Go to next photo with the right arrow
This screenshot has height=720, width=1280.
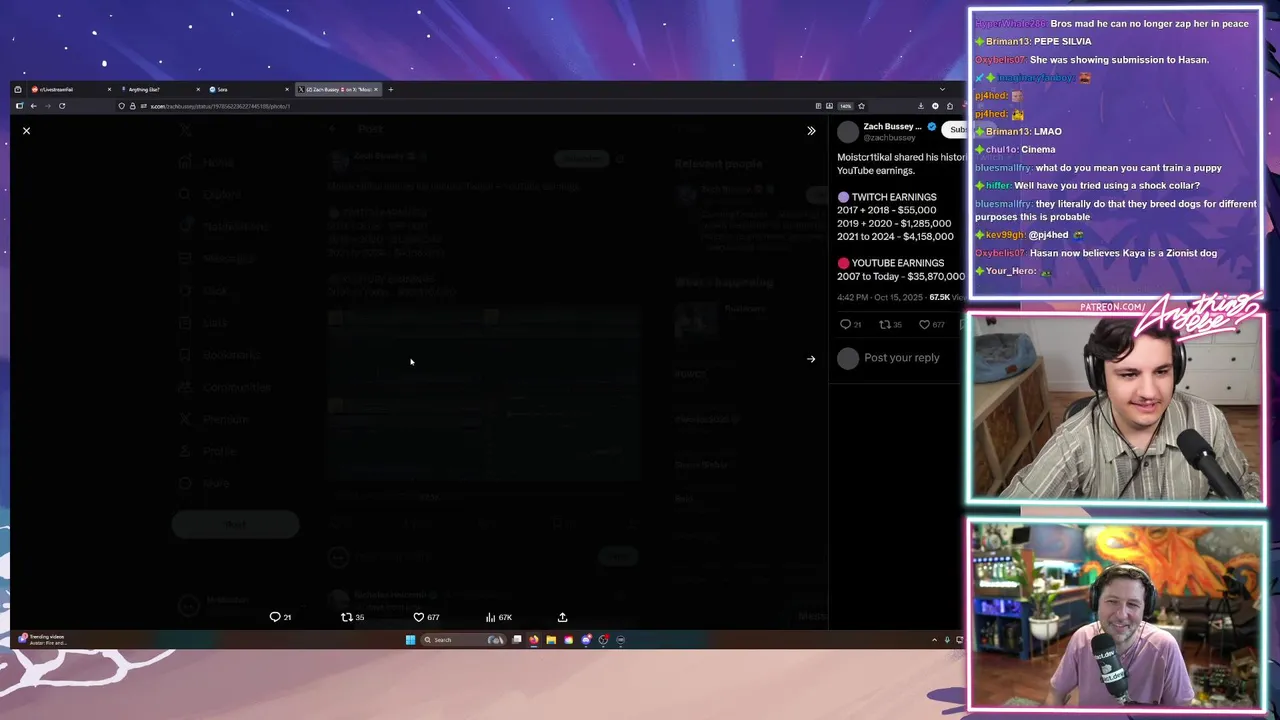[811, 359]
